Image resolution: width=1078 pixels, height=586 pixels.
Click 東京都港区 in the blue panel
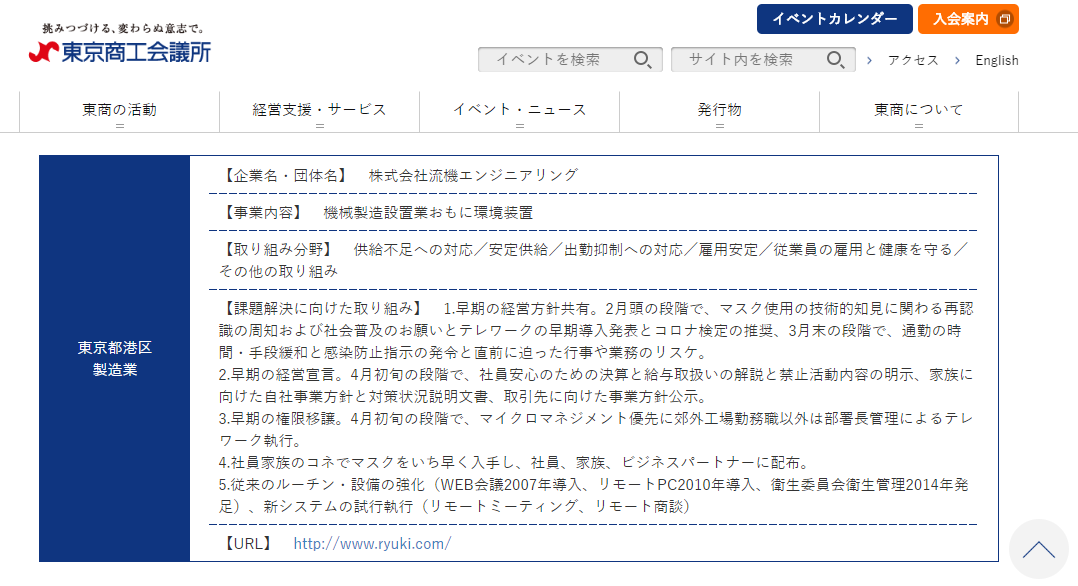(x=115, y=348)
